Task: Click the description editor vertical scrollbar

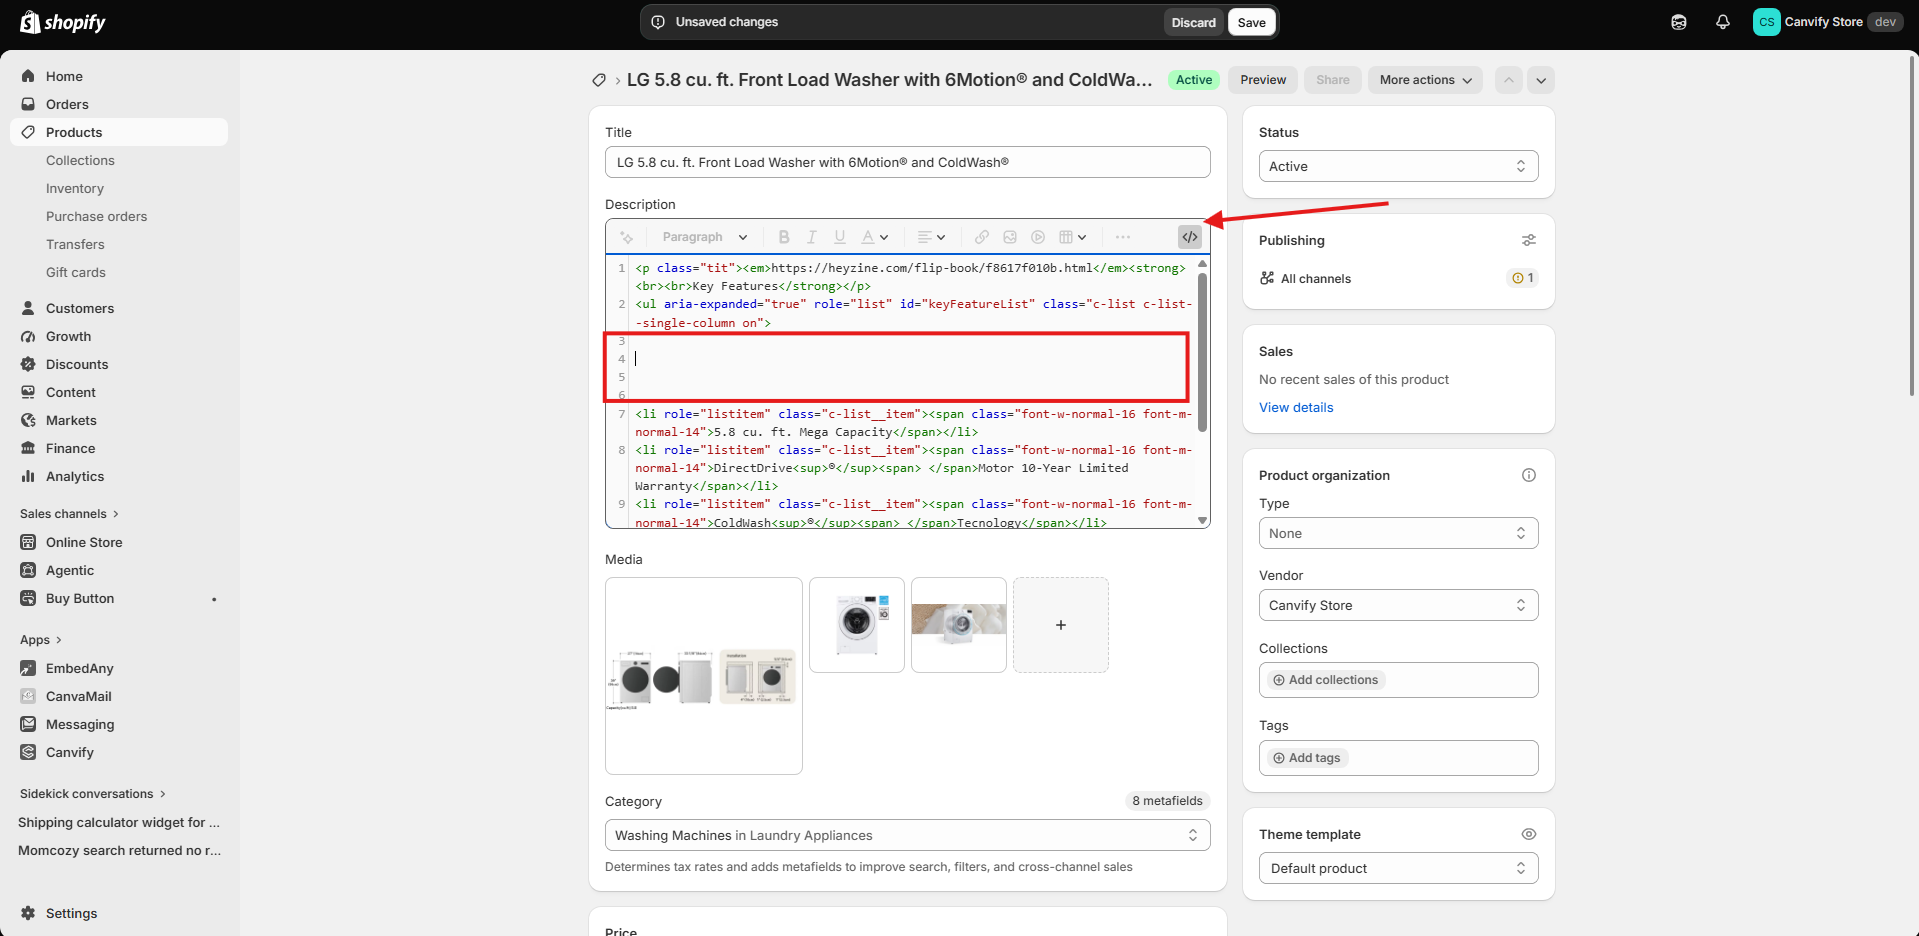Action: pyautogui.click(x=1202, y=352)
